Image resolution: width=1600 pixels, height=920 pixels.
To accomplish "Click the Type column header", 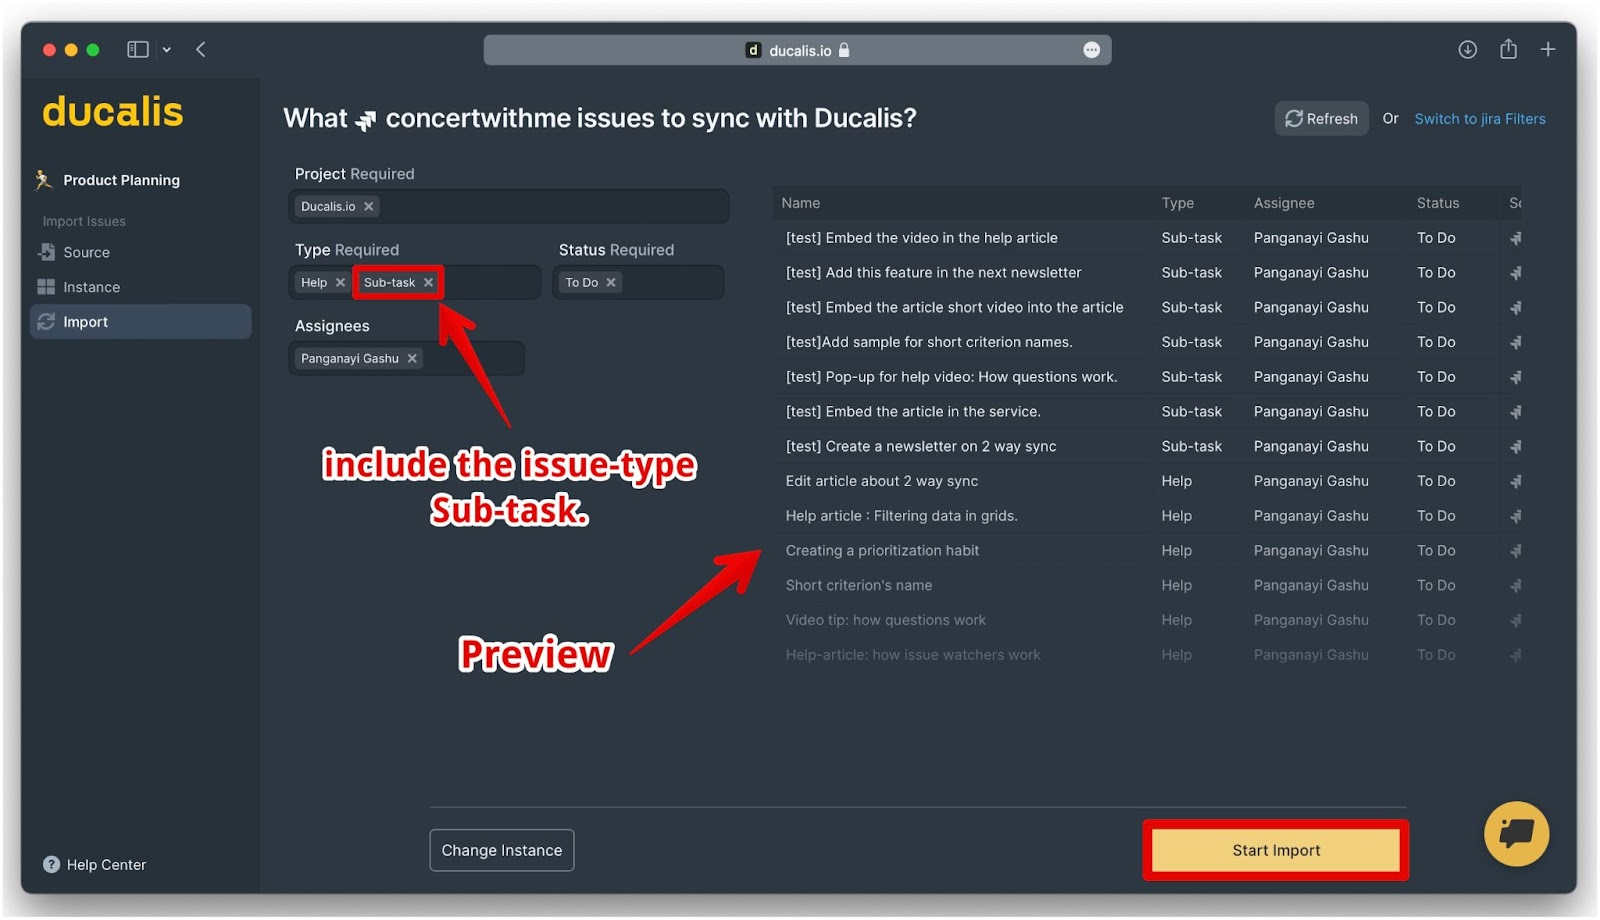I will [x=1178, y=203].
